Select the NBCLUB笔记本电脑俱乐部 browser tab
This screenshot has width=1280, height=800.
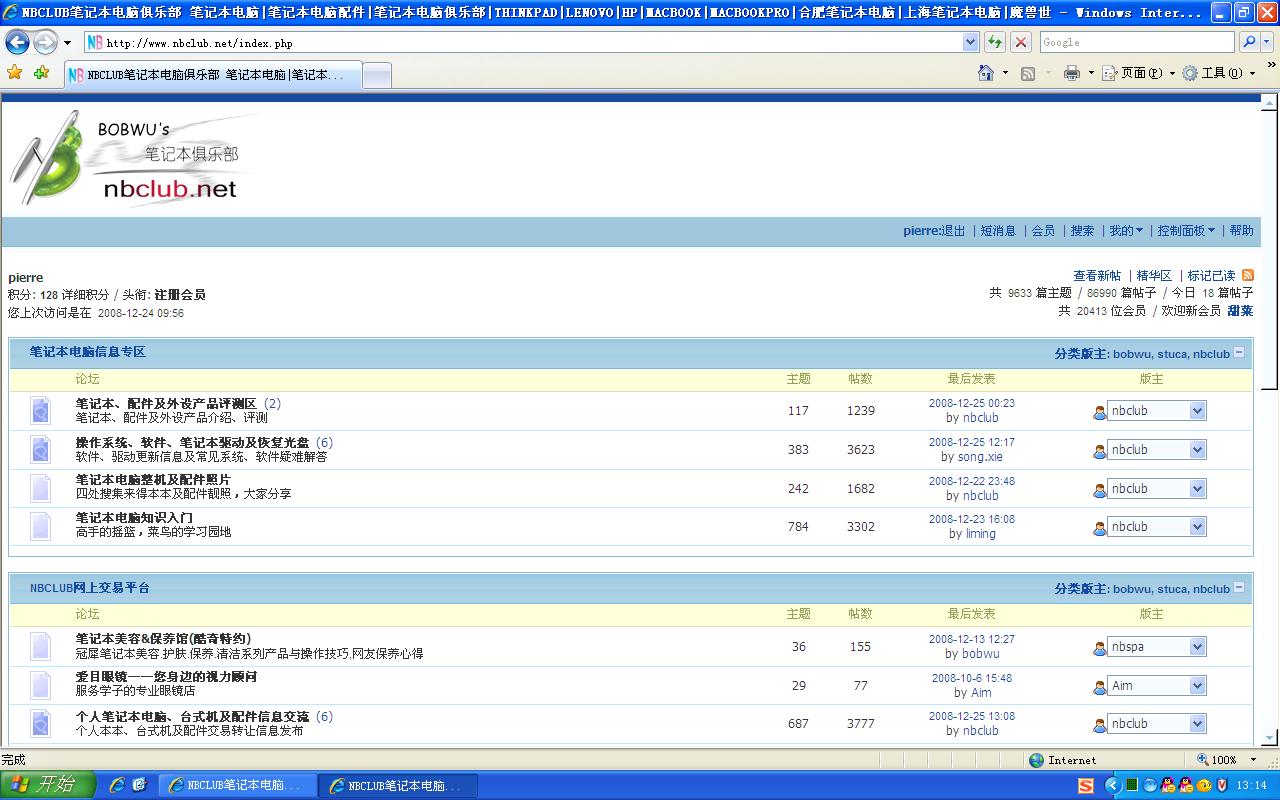(213, 75)
